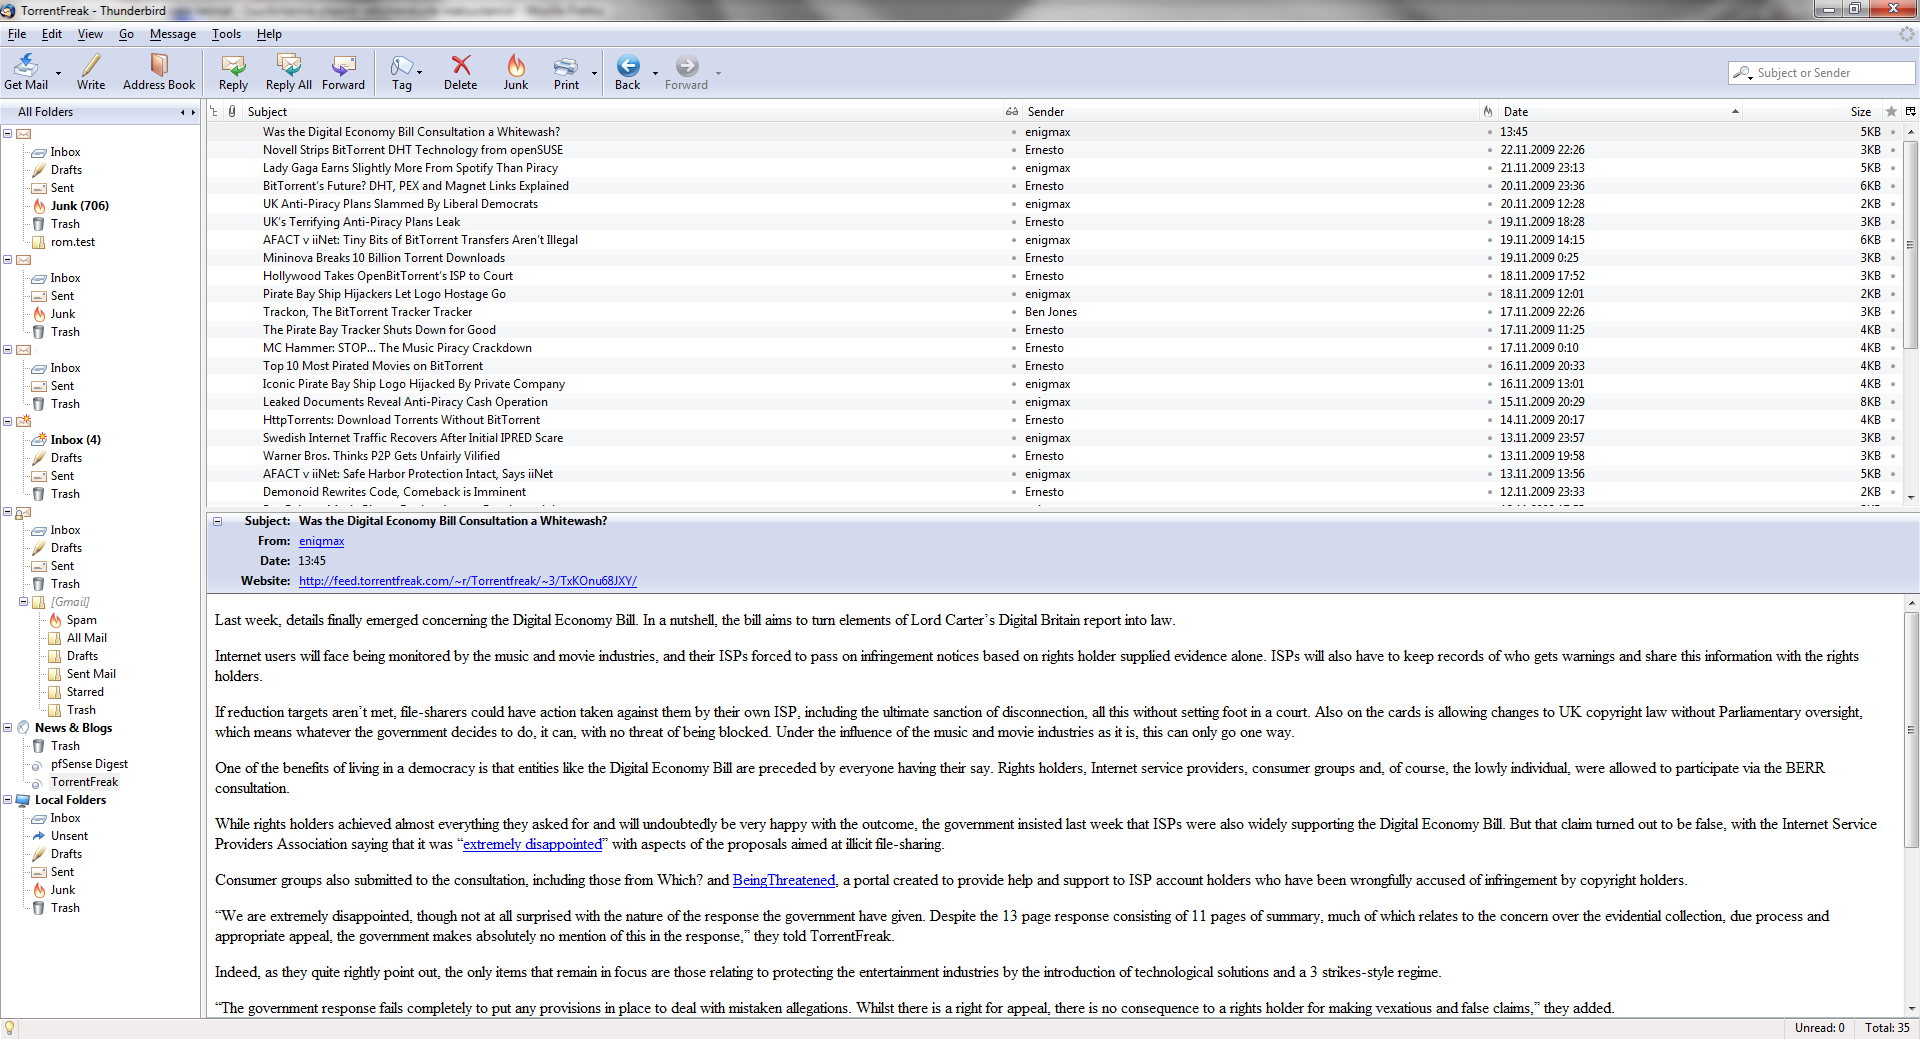Open the Tools menu
1920x1040 pixels.
point(226,34)
